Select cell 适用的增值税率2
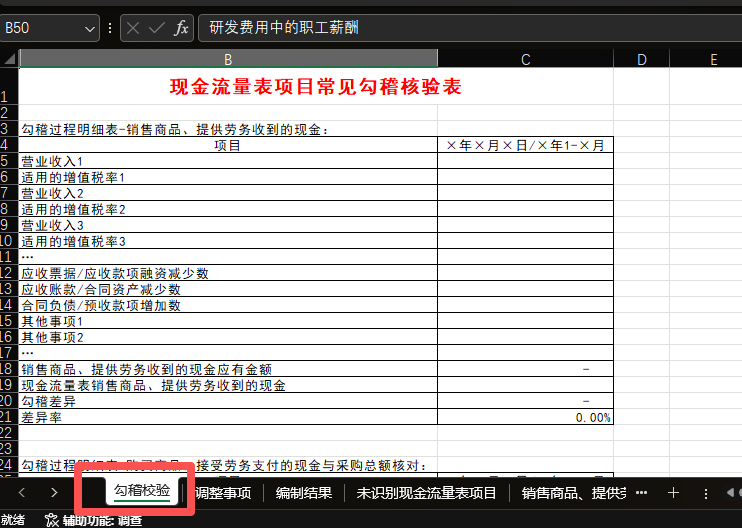The width and height of the screenshot is (742, 528). click(228, 209)
